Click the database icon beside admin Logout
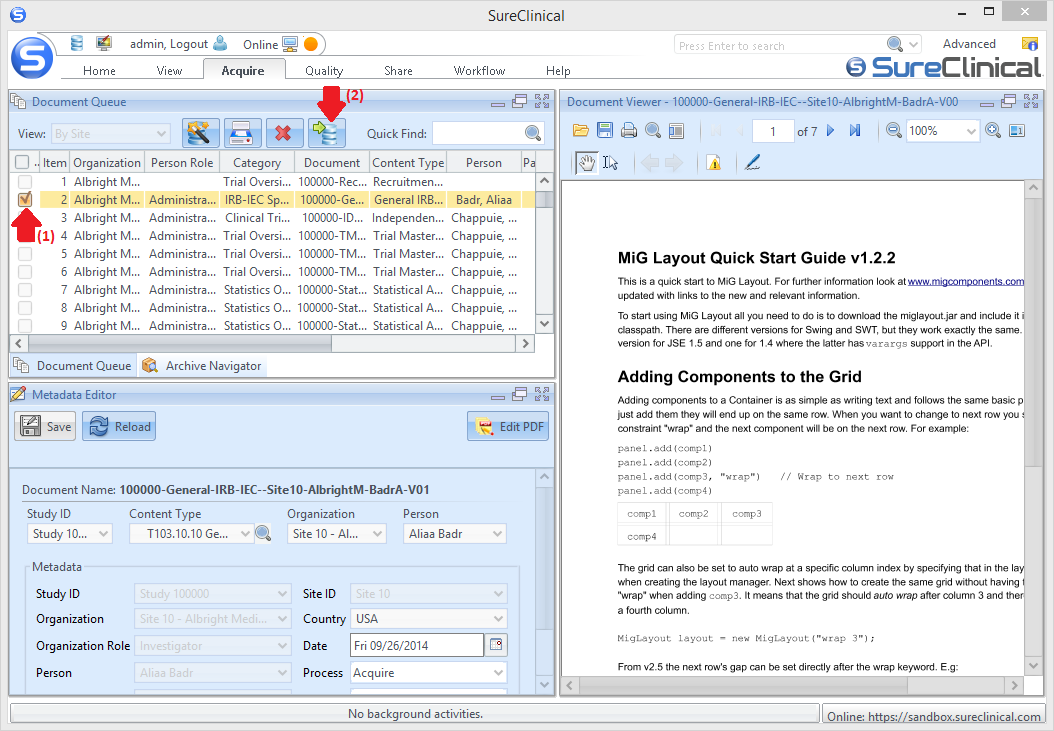Image resolution: width=1054 pixels, height=731 pixels. pos(77,44)
